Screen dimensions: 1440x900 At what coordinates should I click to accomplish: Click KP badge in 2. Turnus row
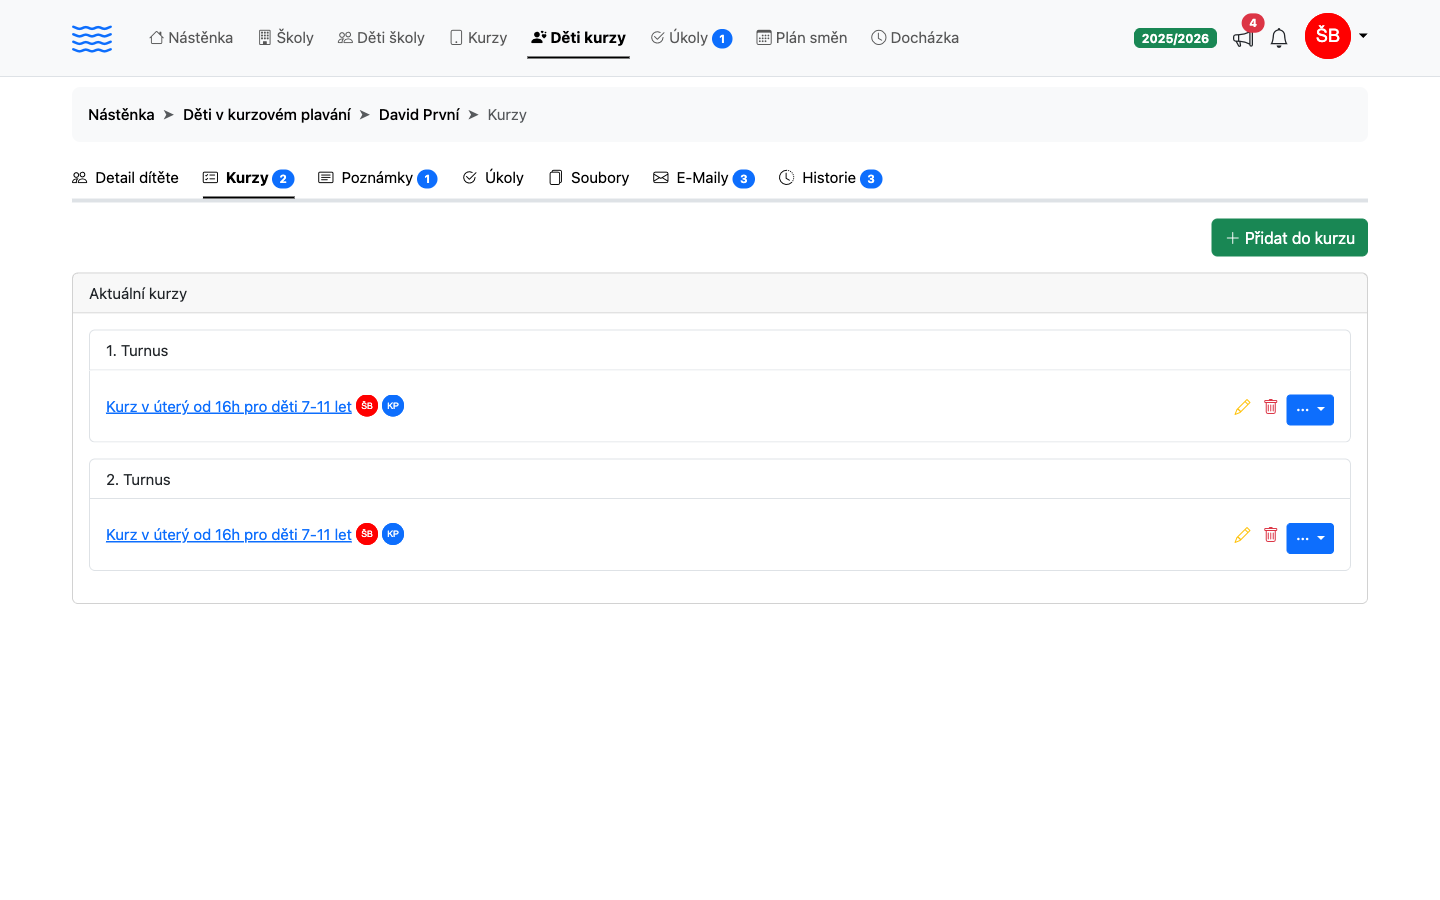pyautogui.click(x=393, y=534)
